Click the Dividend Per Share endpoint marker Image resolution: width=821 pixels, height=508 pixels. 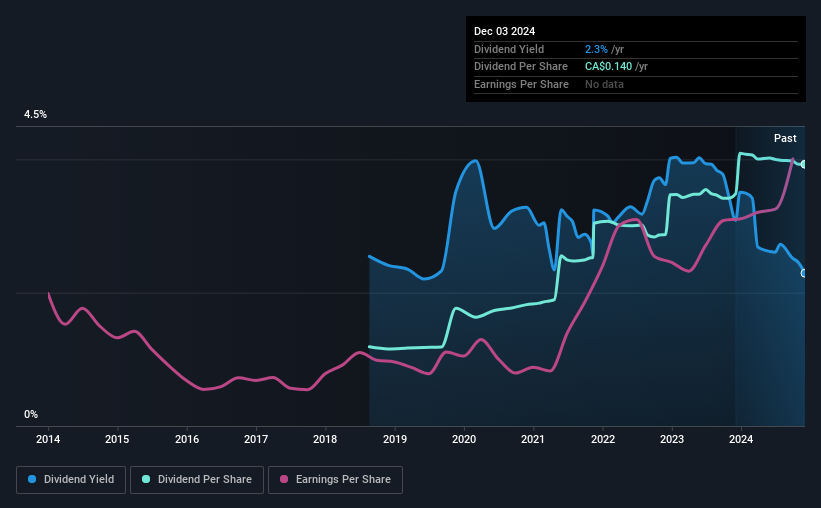click(804, 164)
